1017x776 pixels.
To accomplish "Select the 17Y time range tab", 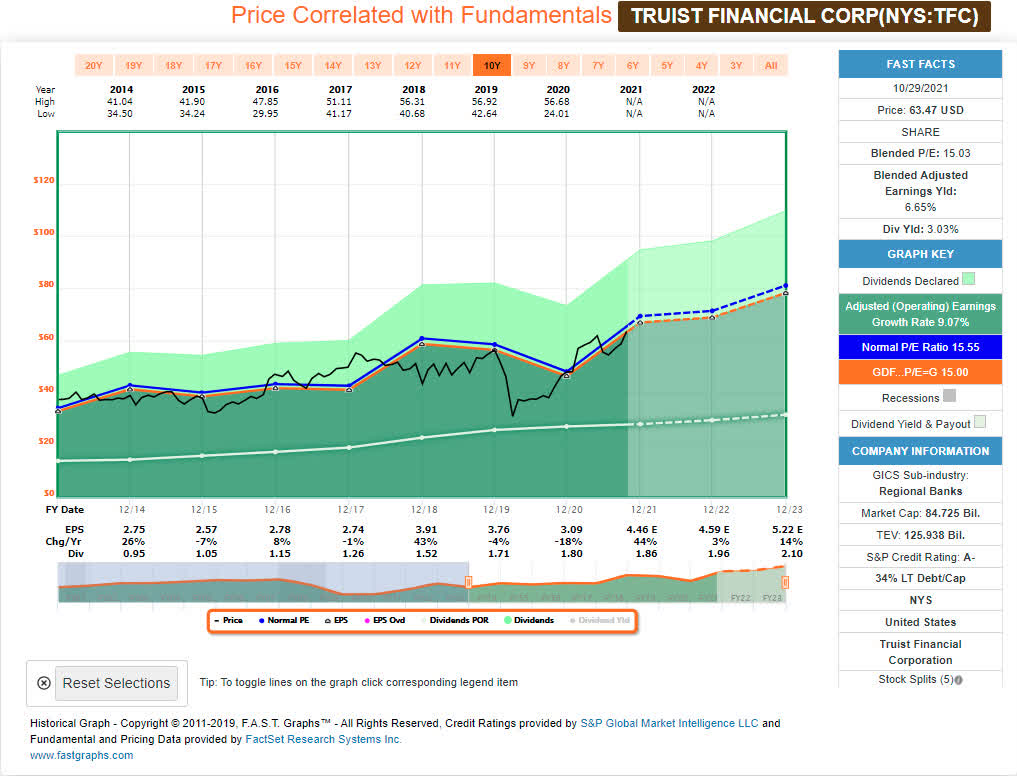I will pyautogui.click(x=213, y=66).
